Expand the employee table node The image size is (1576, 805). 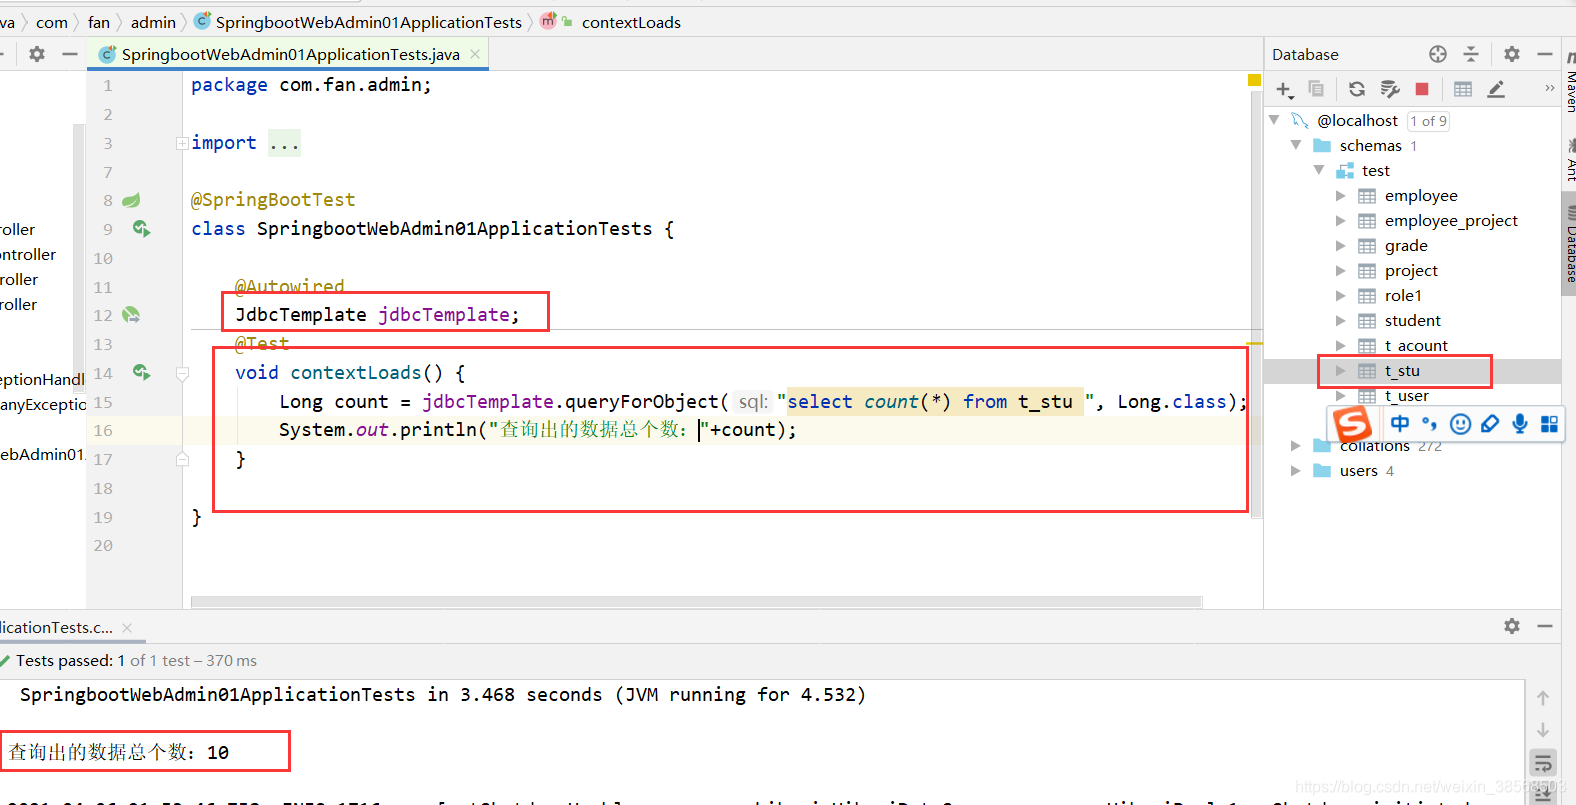(1341, 196)
